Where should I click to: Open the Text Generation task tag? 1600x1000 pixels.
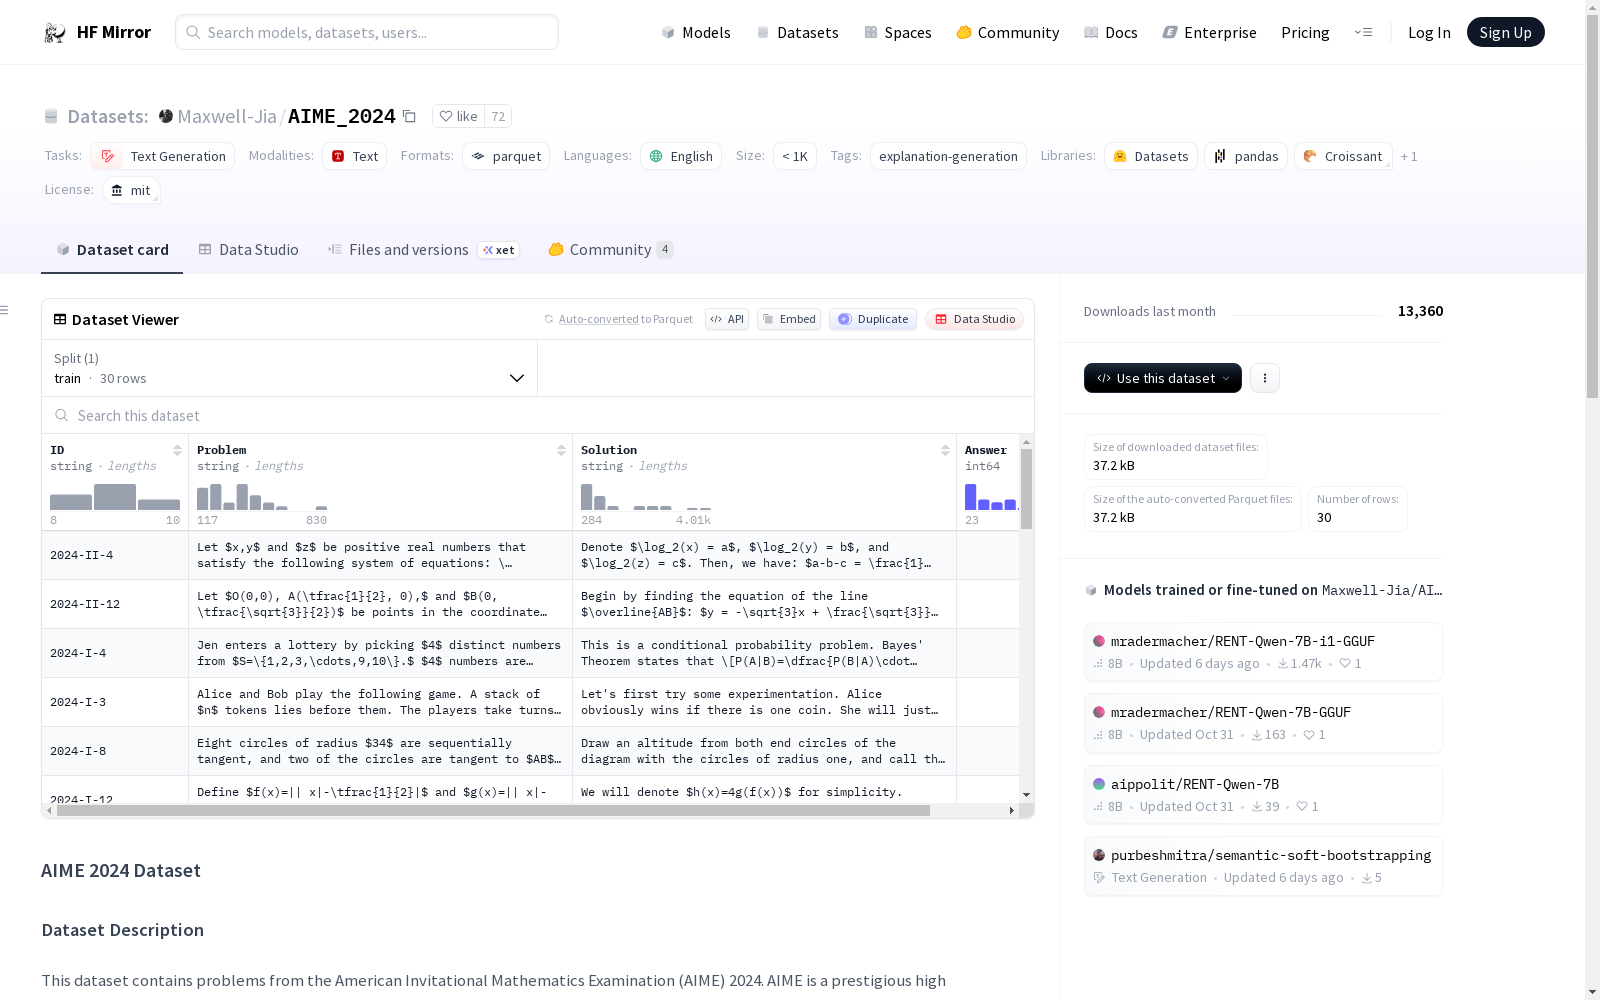[162, 156]
